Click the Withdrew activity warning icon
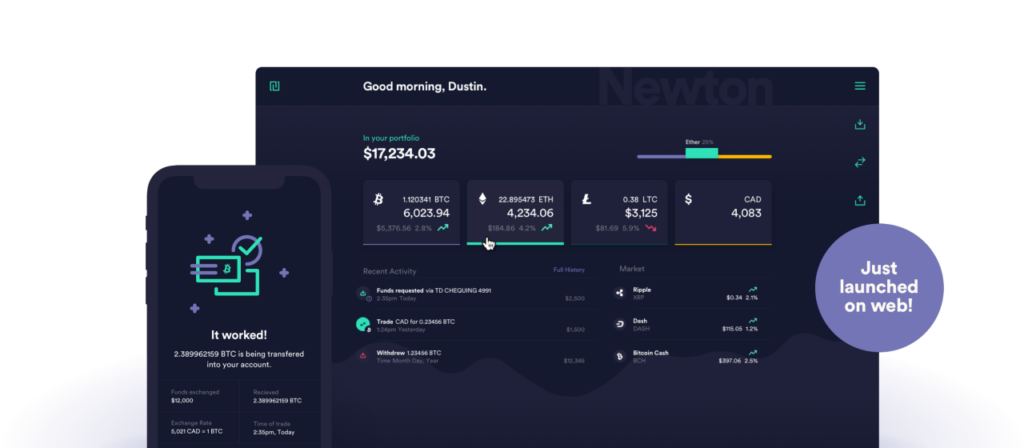The height and width of the screenshot is (448, 1024). click(x=362, y=355)
